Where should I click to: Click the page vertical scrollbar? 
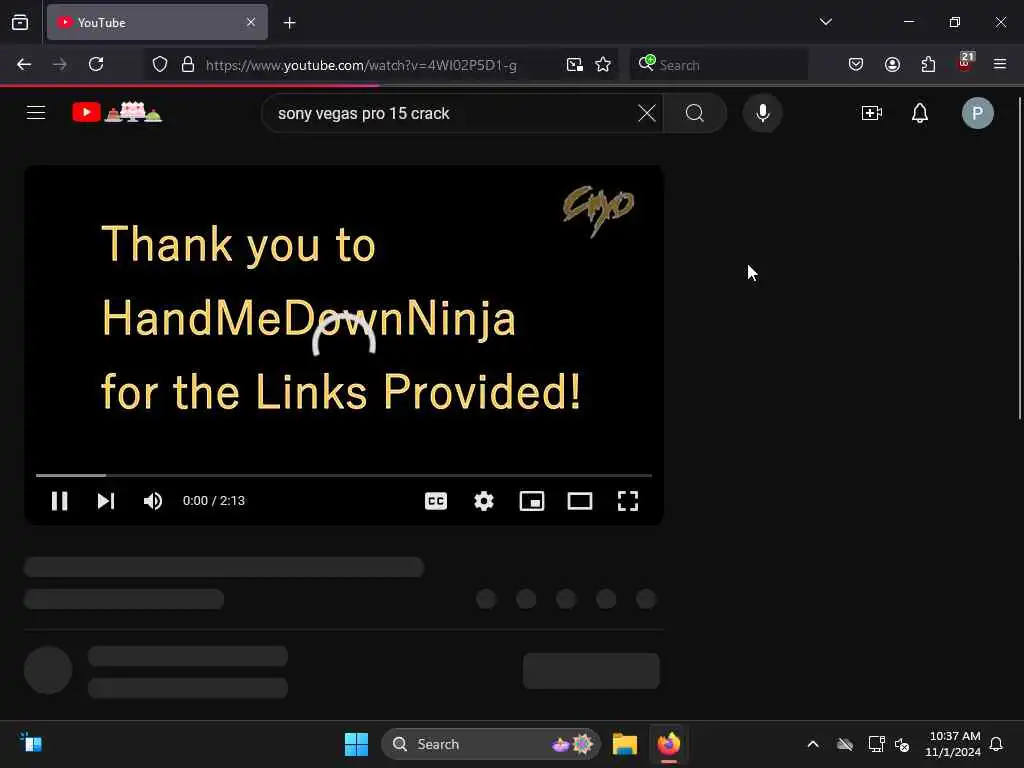(1020, 258)
